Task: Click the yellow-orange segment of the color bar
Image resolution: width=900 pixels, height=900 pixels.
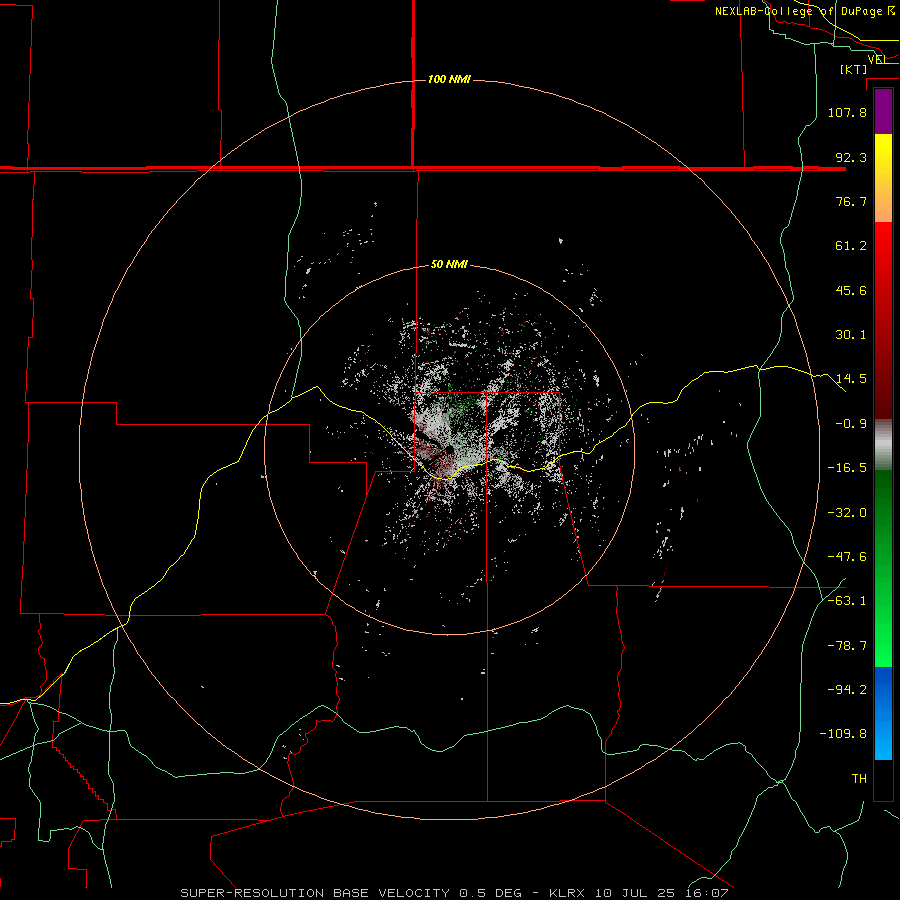Action: [883, 178]
